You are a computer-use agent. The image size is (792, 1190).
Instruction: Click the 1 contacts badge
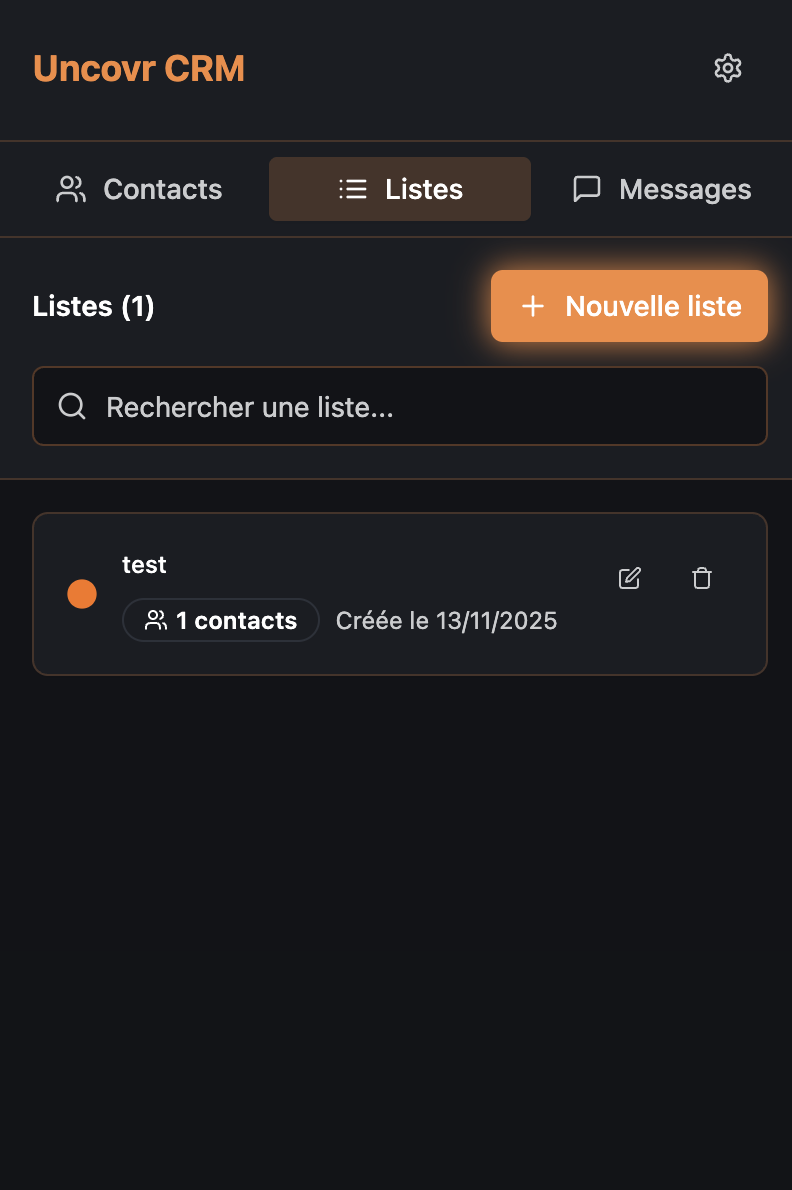point(221,620)
